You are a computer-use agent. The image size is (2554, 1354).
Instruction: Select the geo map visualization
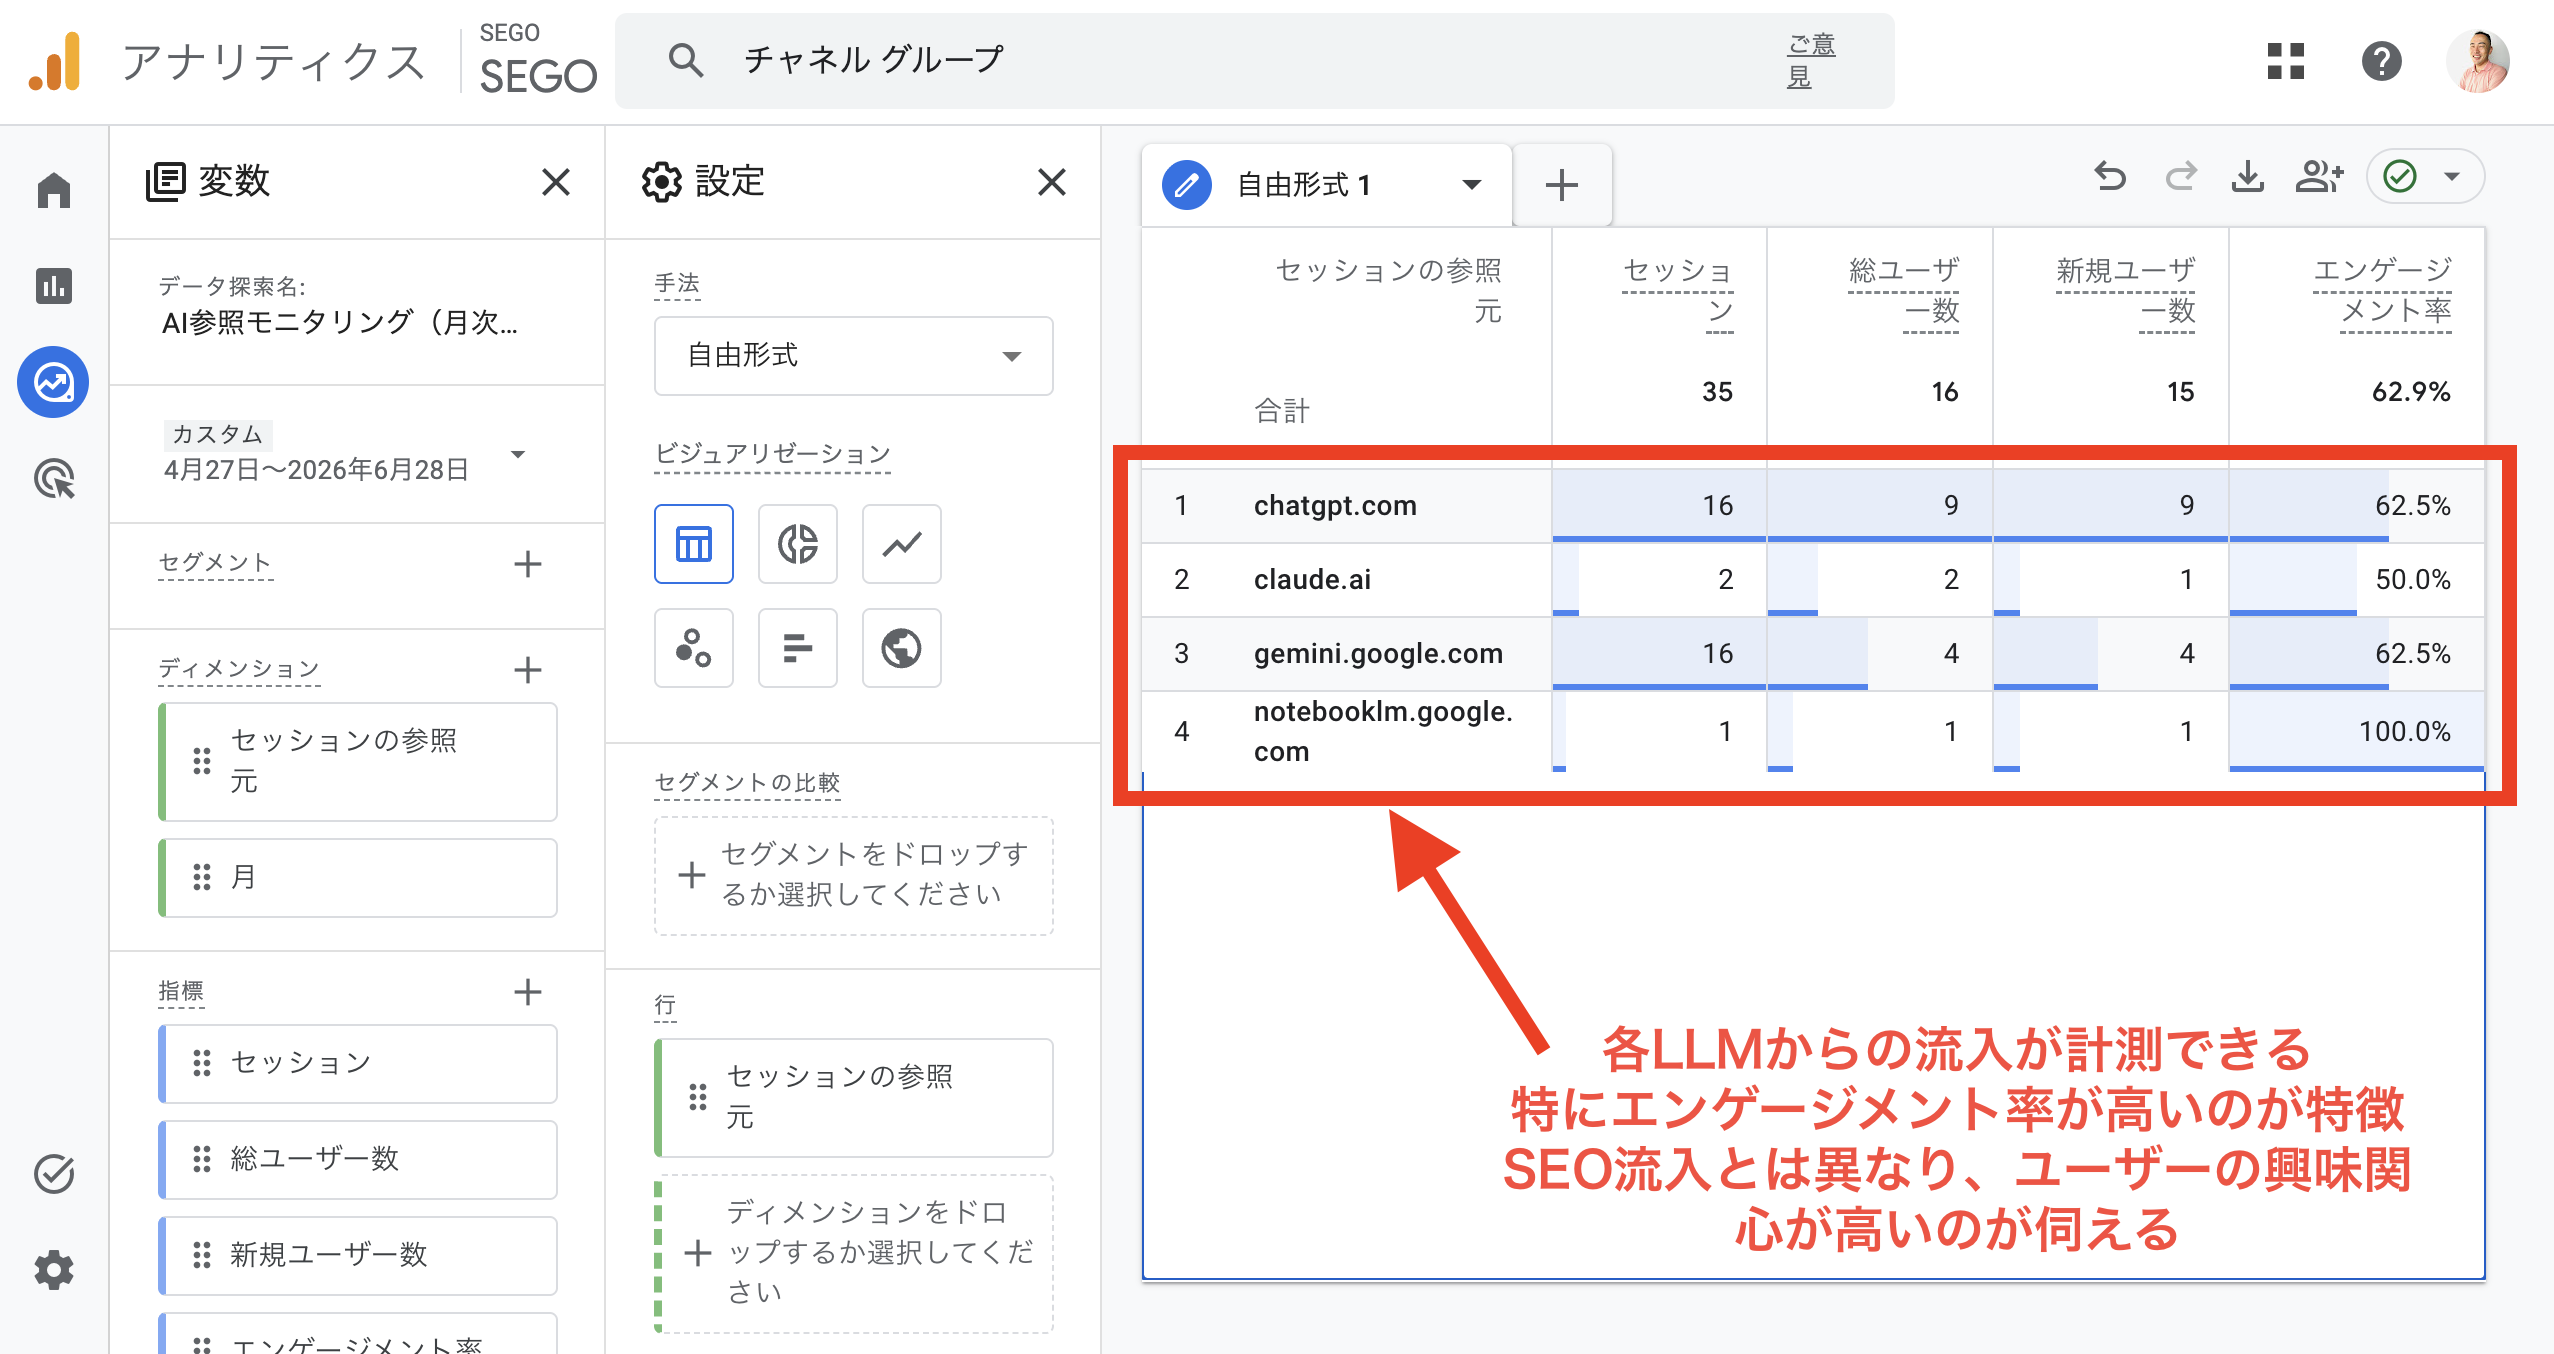pos(902,648)
